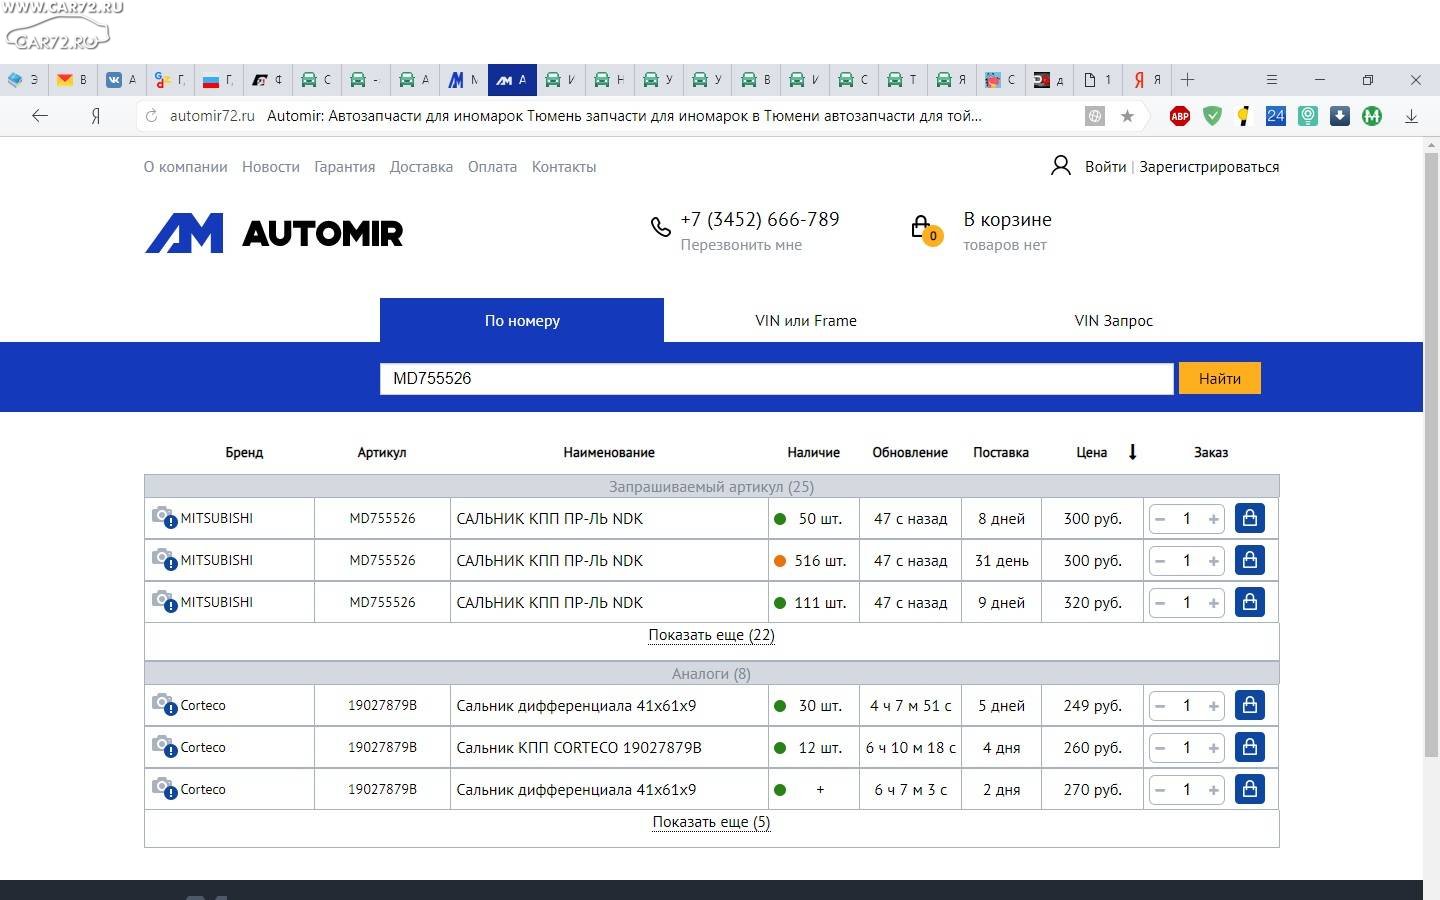Add 260 руб. Corteco seal to cart
1440x900 pixels.
coord(1250,747)
